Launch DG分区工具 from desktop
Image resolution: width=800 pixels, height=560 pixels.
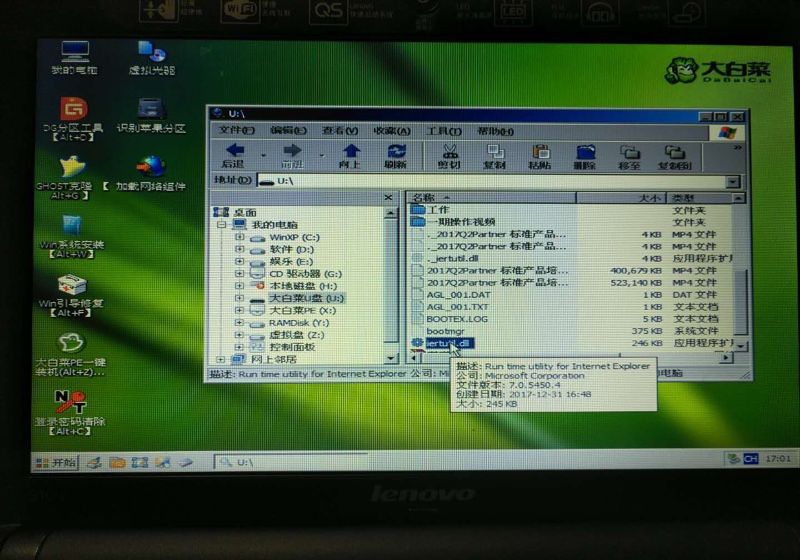pos(73,118)
